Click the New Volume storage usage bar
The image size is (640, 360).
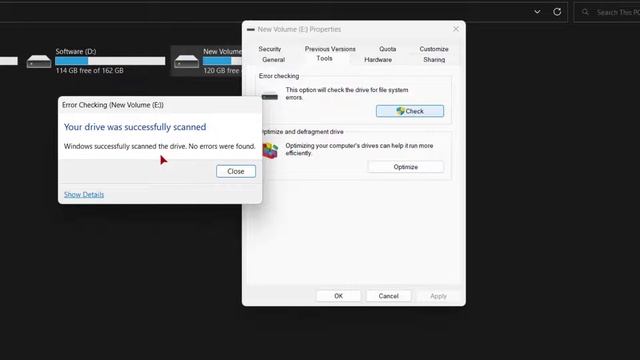[x=222, y=61]
